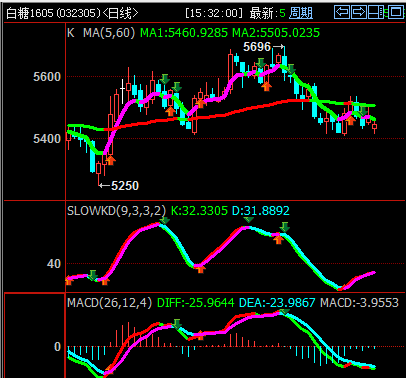
Task: Open the 周期 period link
Action: point(301,13)
